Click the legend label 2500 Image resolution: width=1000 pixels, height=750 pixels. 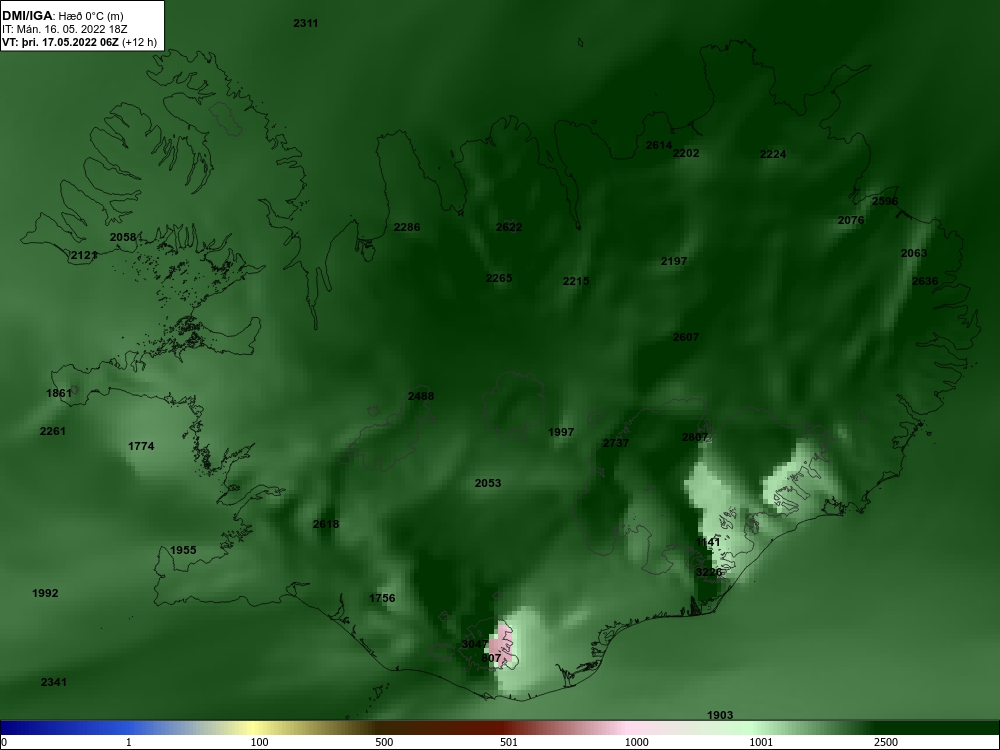[886, 742]
